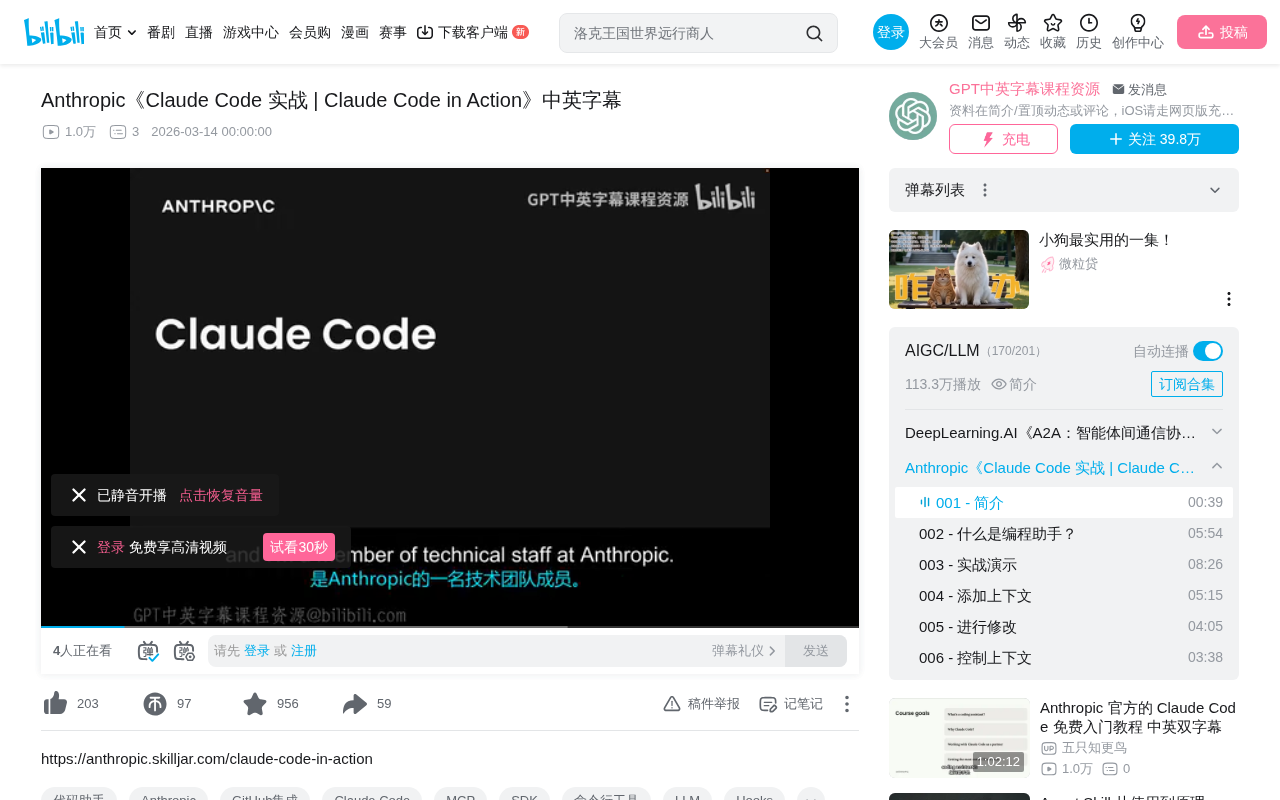Open 直播 in top navigation
The width and height of the screenshot is (1280, 800).
[x=199, y=32]
